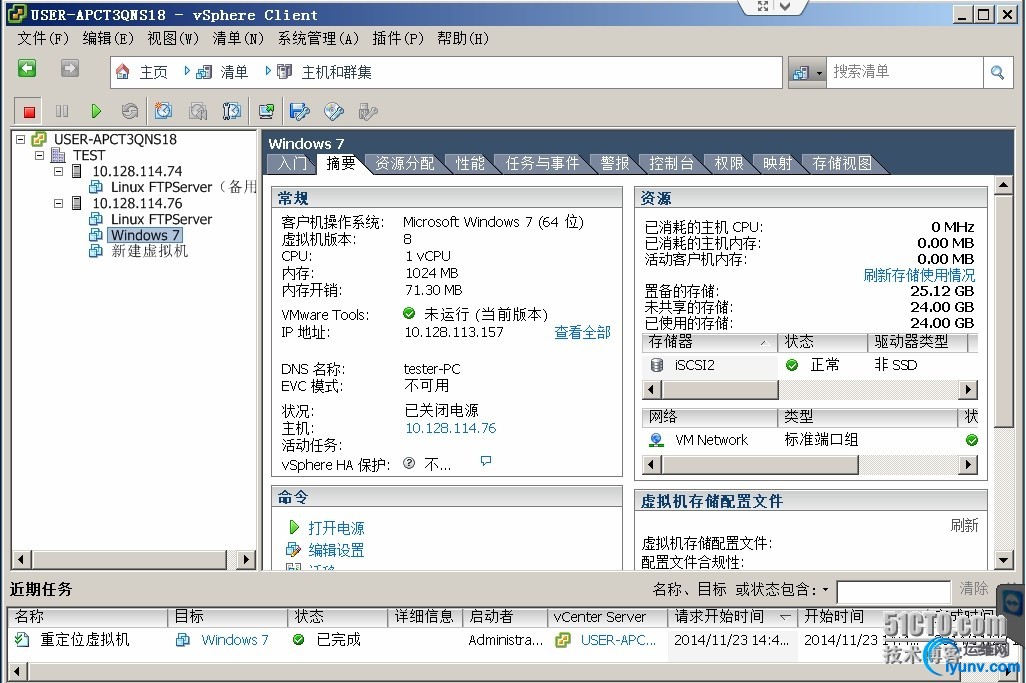This screenshot has height=683, width=1026.
Task: Click network list horizontal scrollbar thumb
Action: 760,465
